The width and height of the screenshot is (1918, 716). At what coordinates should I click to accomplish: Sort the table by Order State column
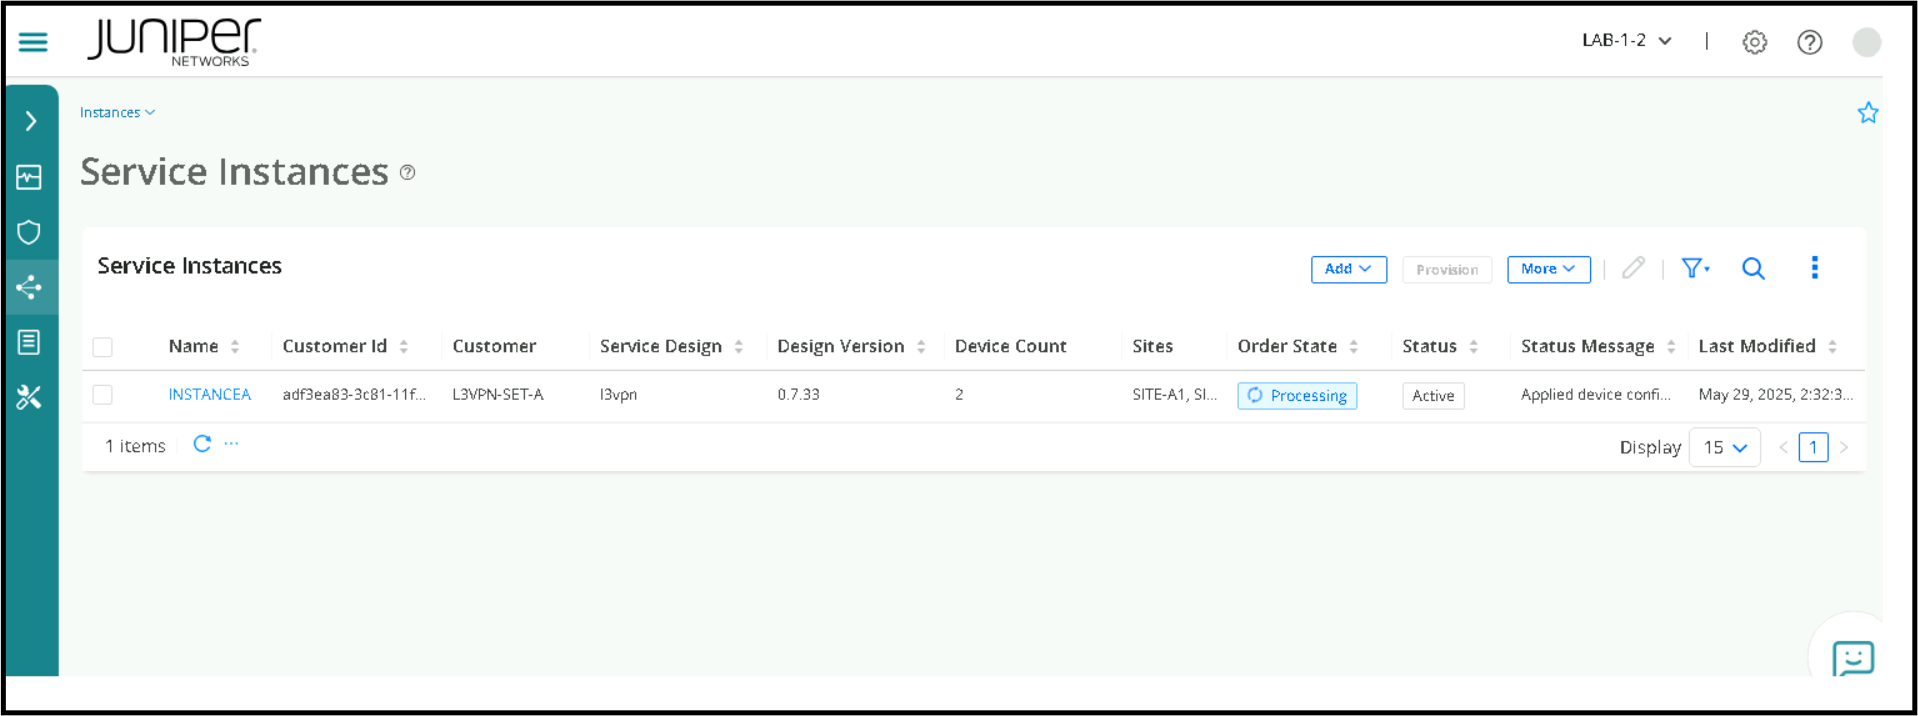pos(1353,347)
